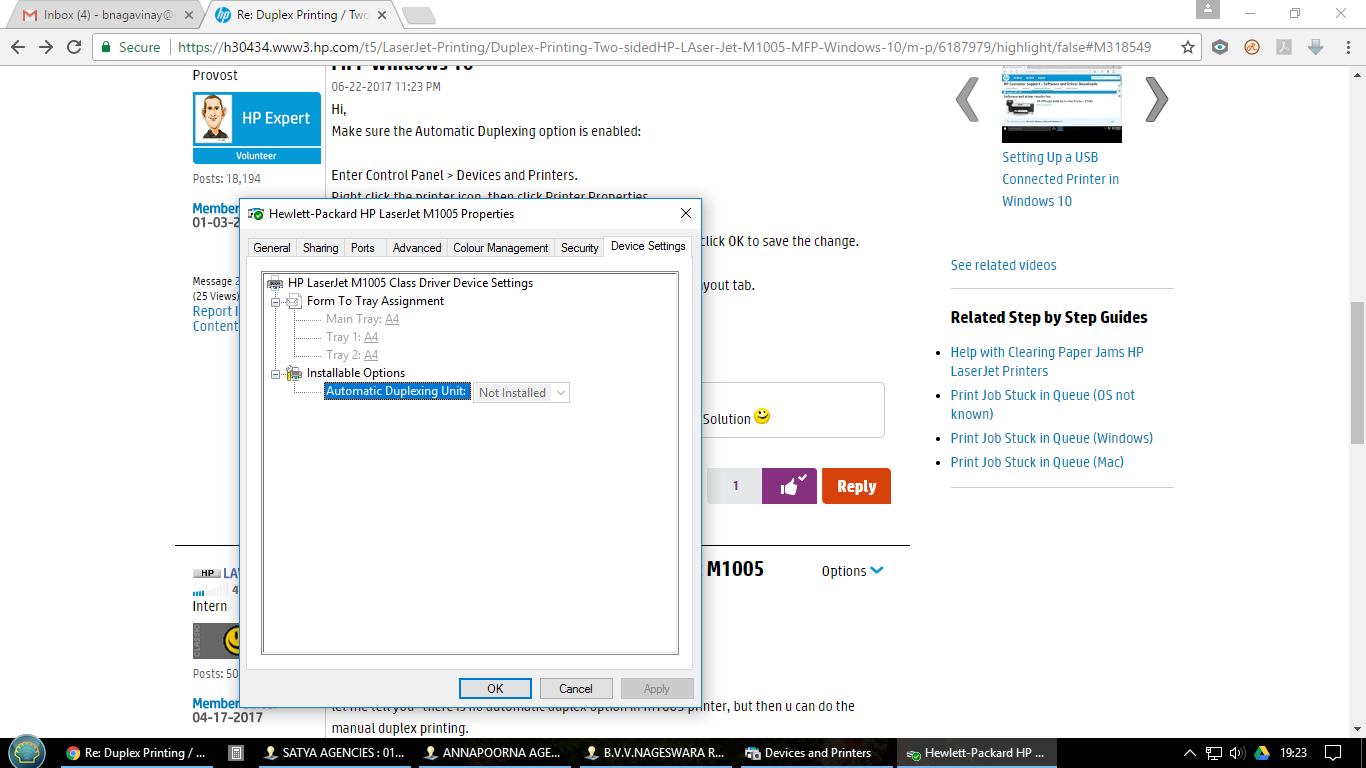Open the Options dropdown on the forum post
This screenshot has height=768, width=1366.
tap(852, 571)
